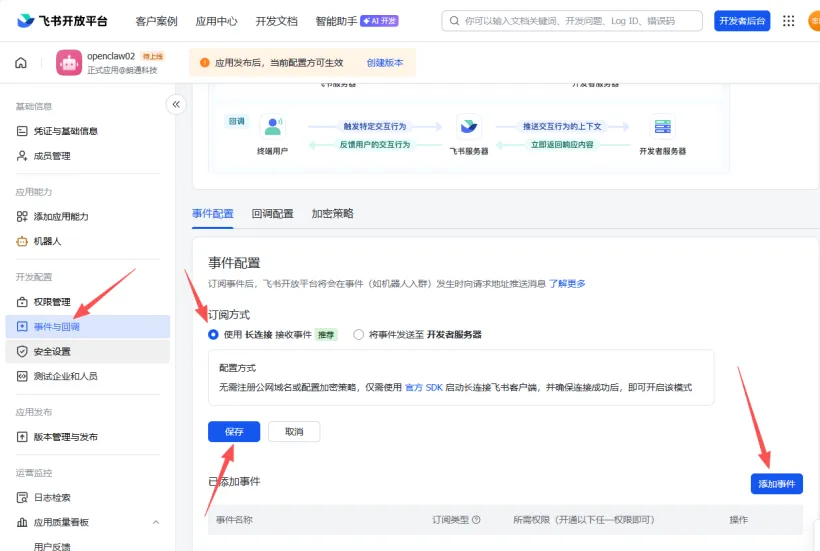Focus the documentation search field
This screenshot has height=551, width=820.
pos(572,21)
